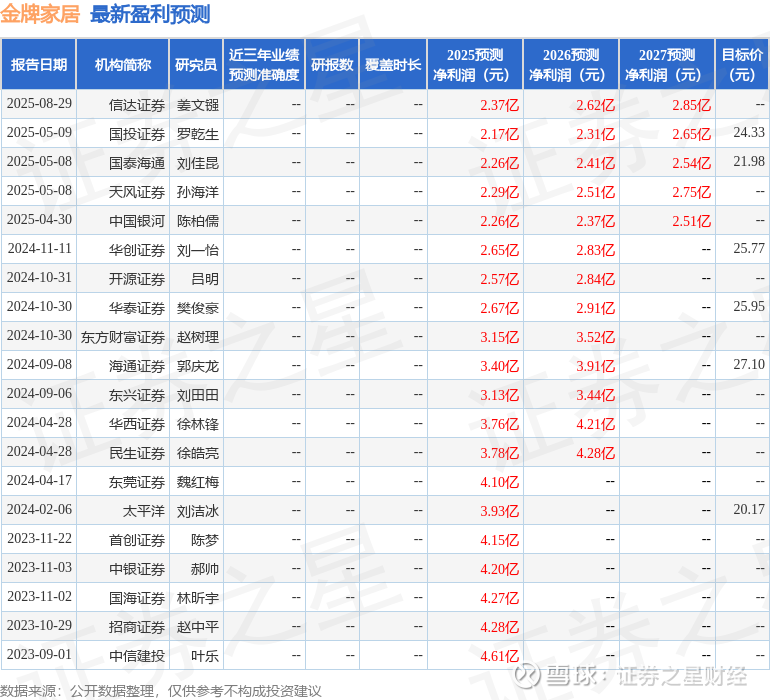Click the 2027预测净利润 column header
770x700 pixels.
tap(667, 64)
